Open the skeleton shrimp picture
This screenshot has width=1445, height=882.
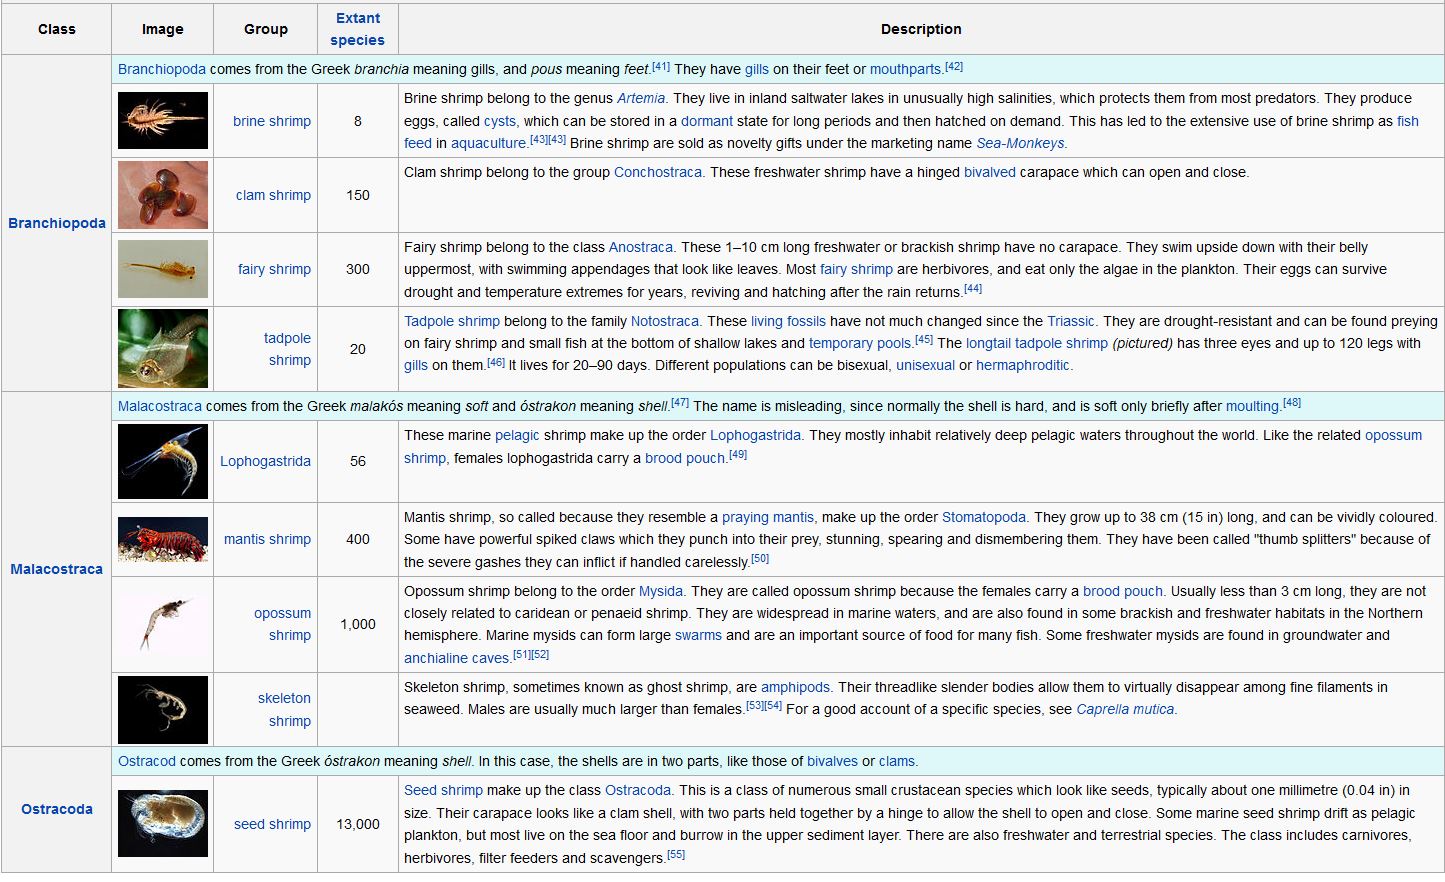162,709
